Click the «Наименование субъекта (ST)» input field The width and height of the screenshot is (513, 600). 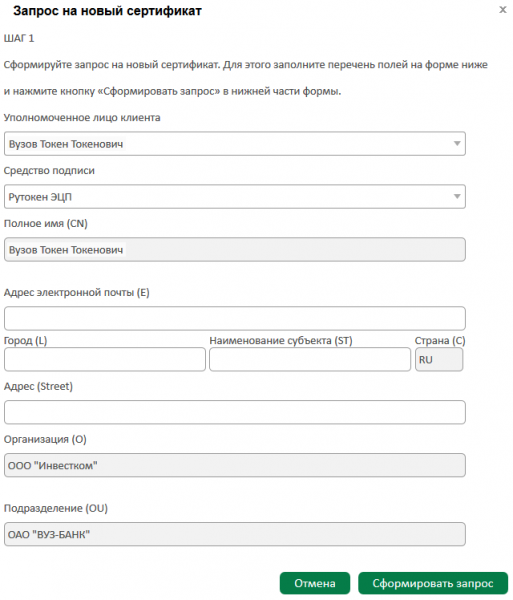point(310,359)
